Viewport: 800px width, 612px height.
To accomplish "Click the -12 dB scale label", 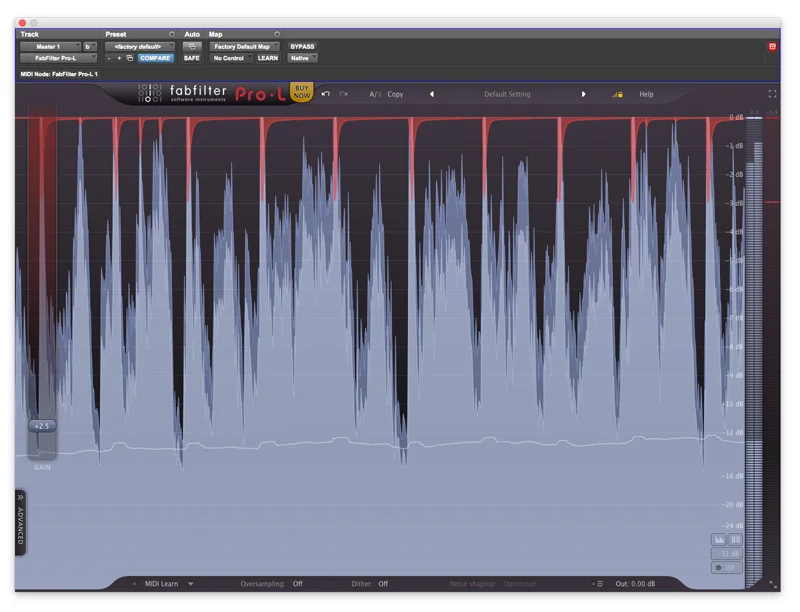I will 734,432.
